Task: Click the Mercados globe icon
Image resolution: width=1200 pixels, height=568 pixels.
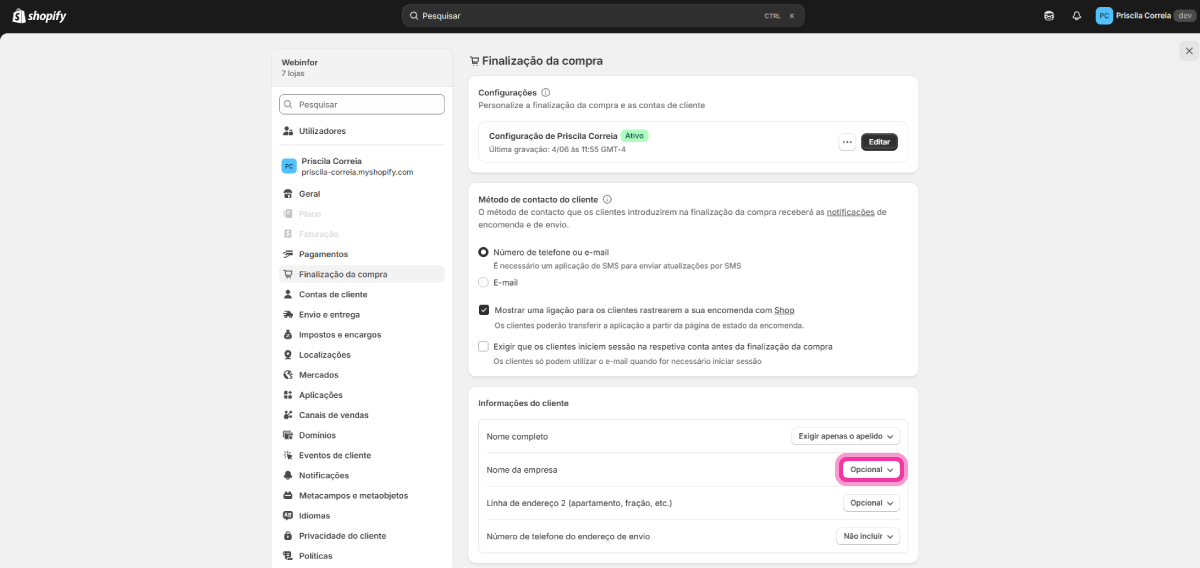Action: point(288,375)
